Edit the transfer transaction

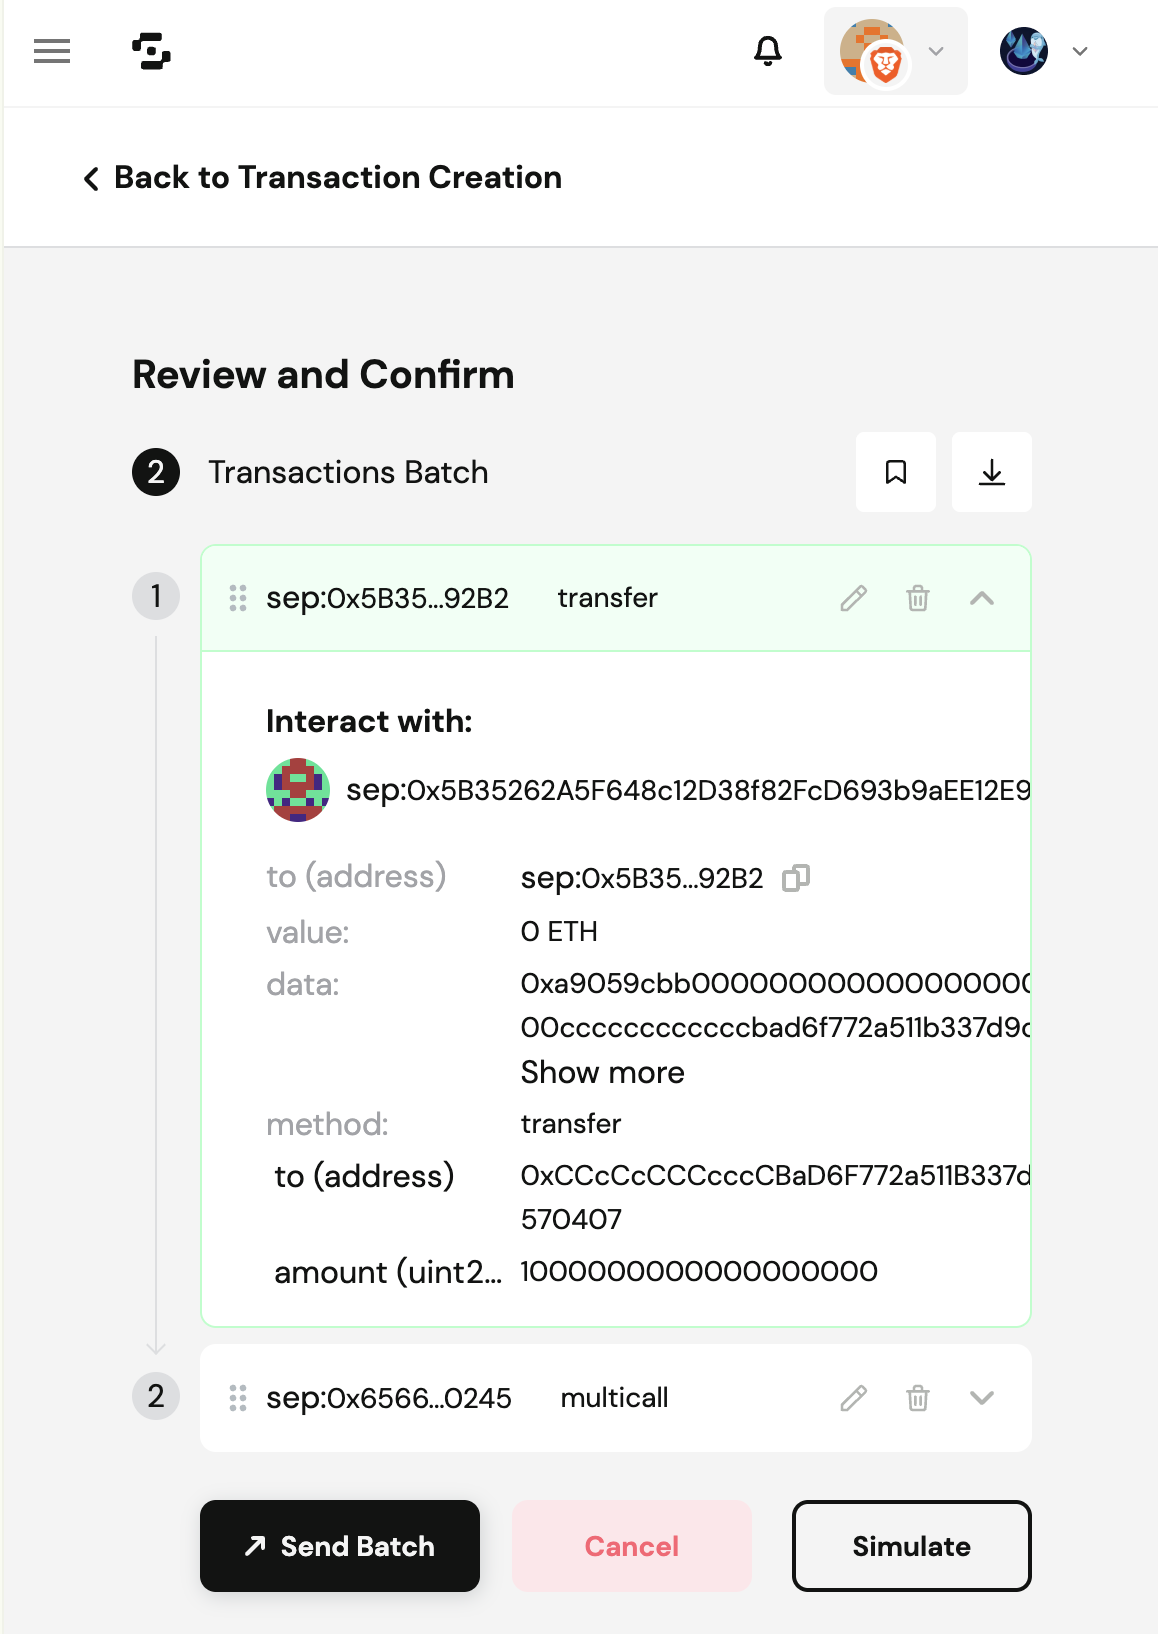tap(853, 598)
